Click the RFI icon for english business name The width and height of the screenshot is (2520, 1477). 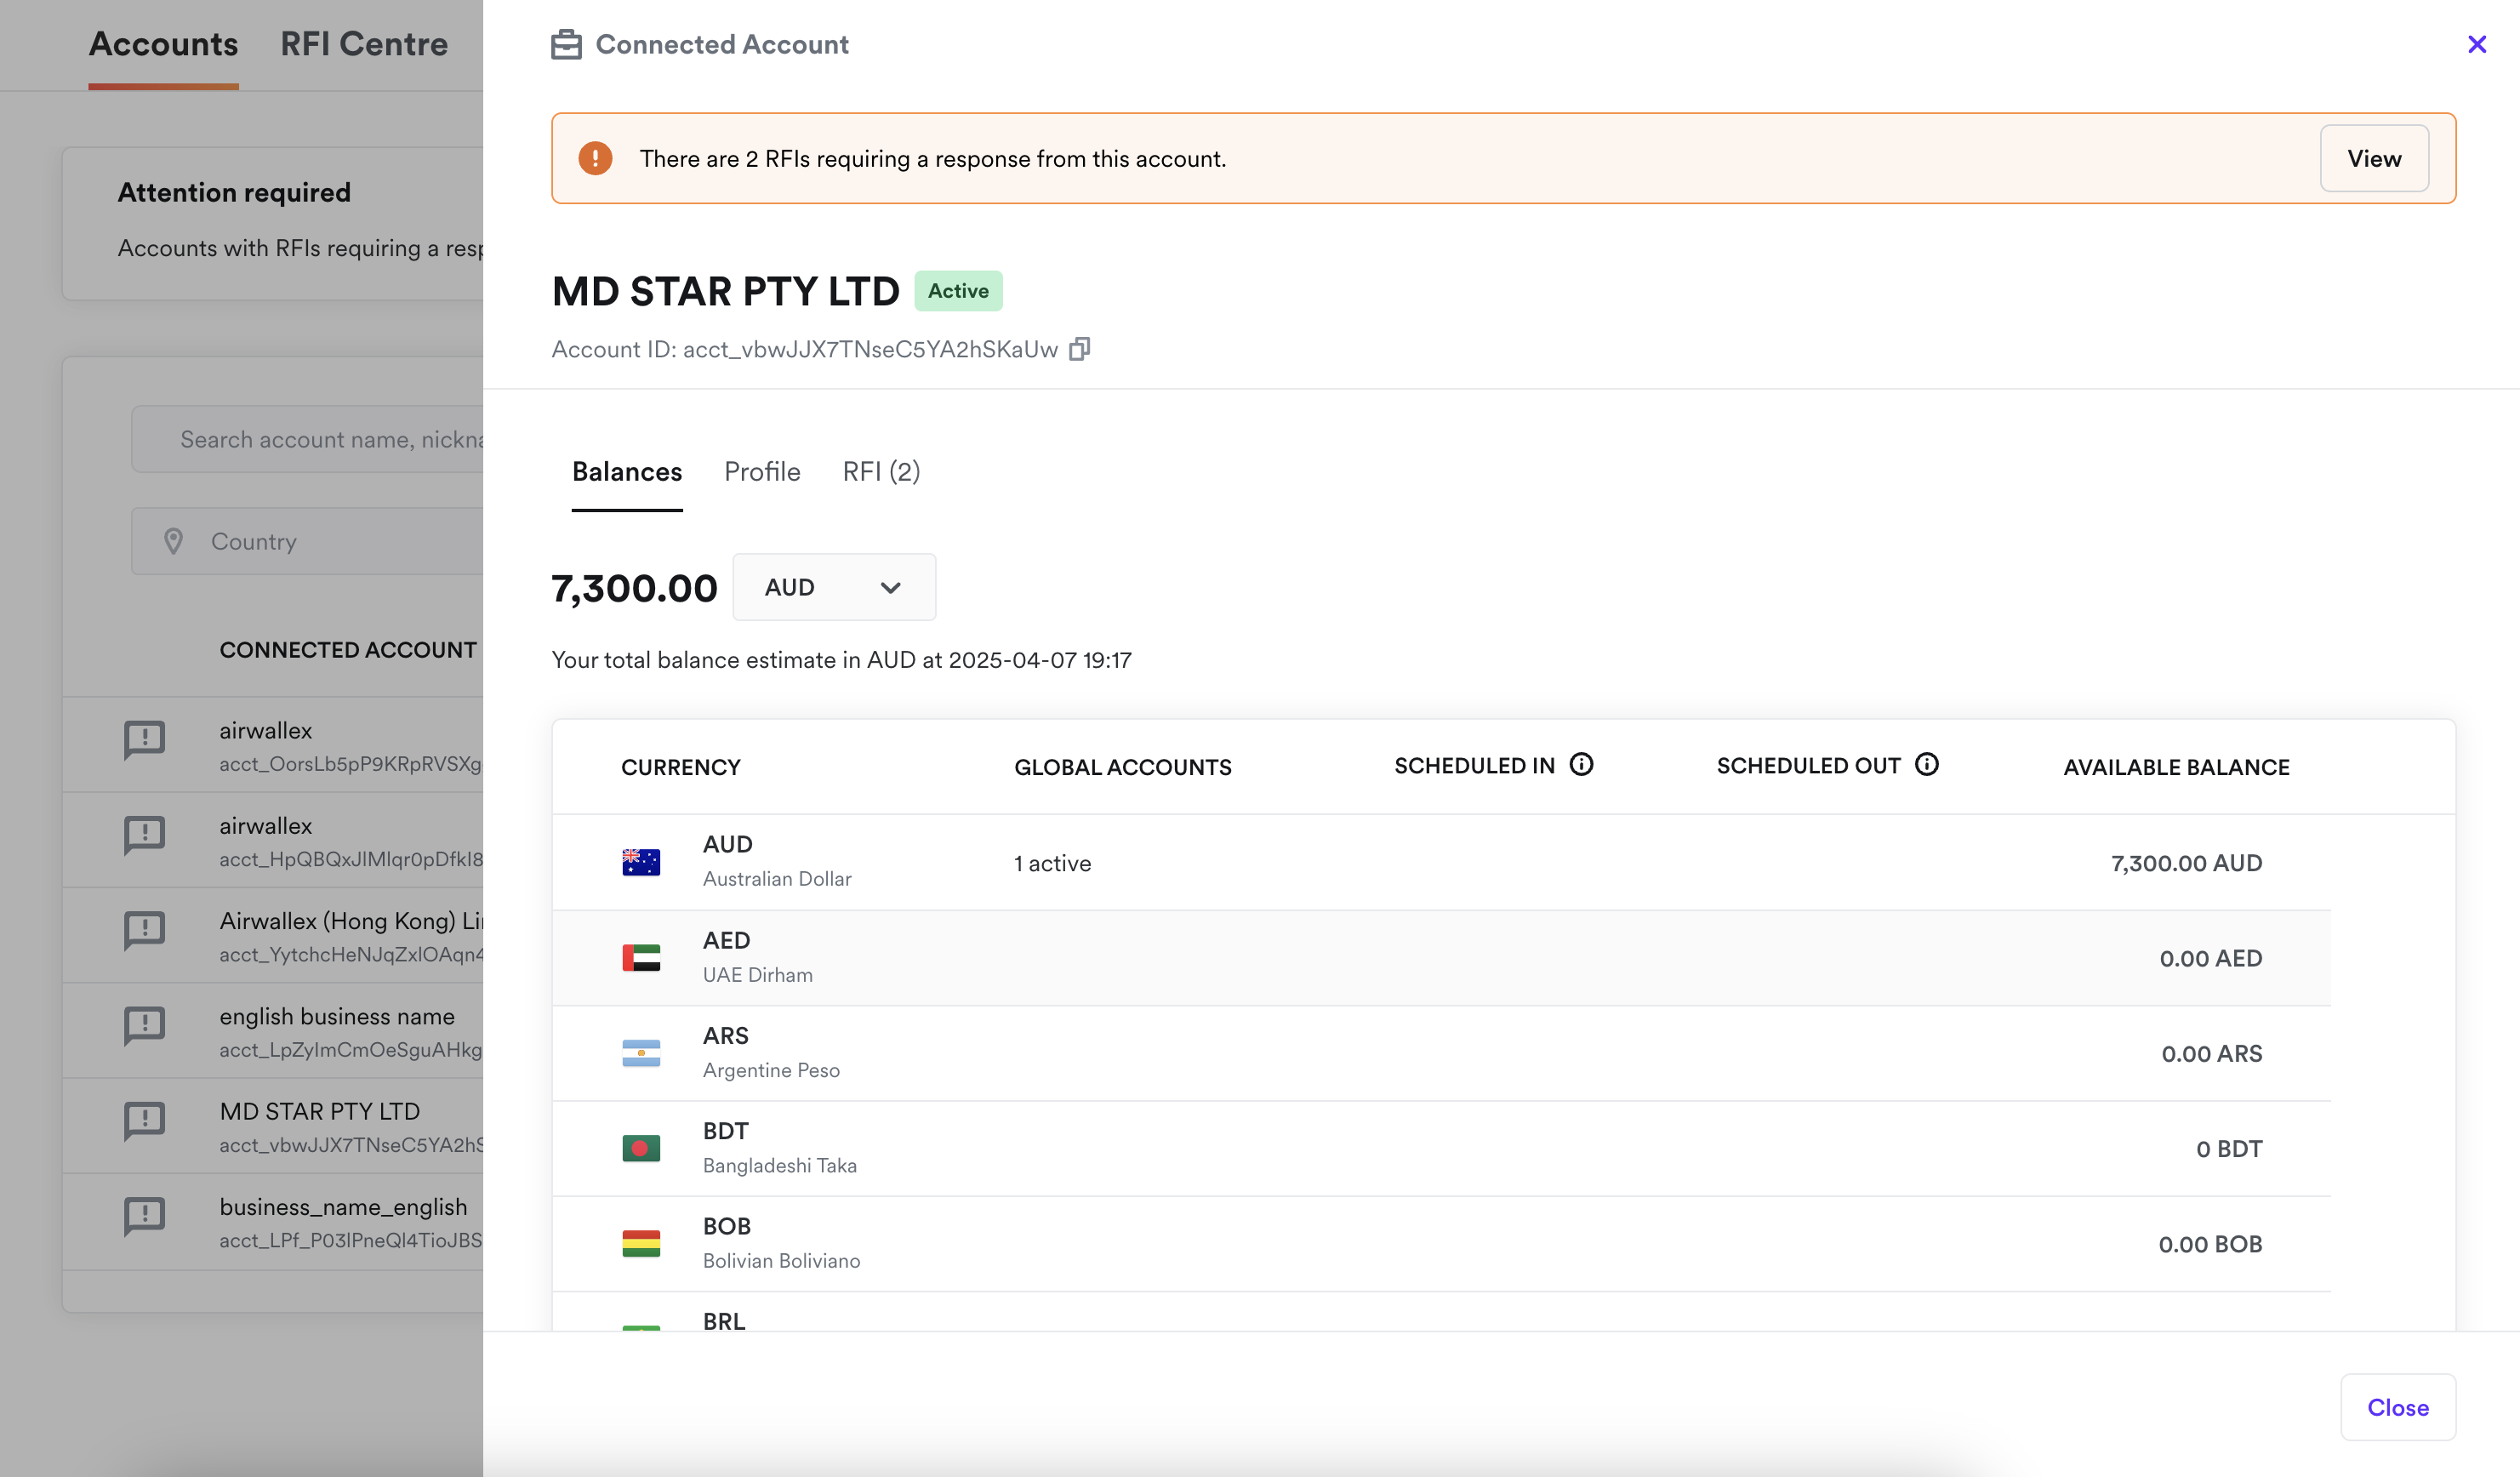pyautogui.click(x=145, y=1026)
